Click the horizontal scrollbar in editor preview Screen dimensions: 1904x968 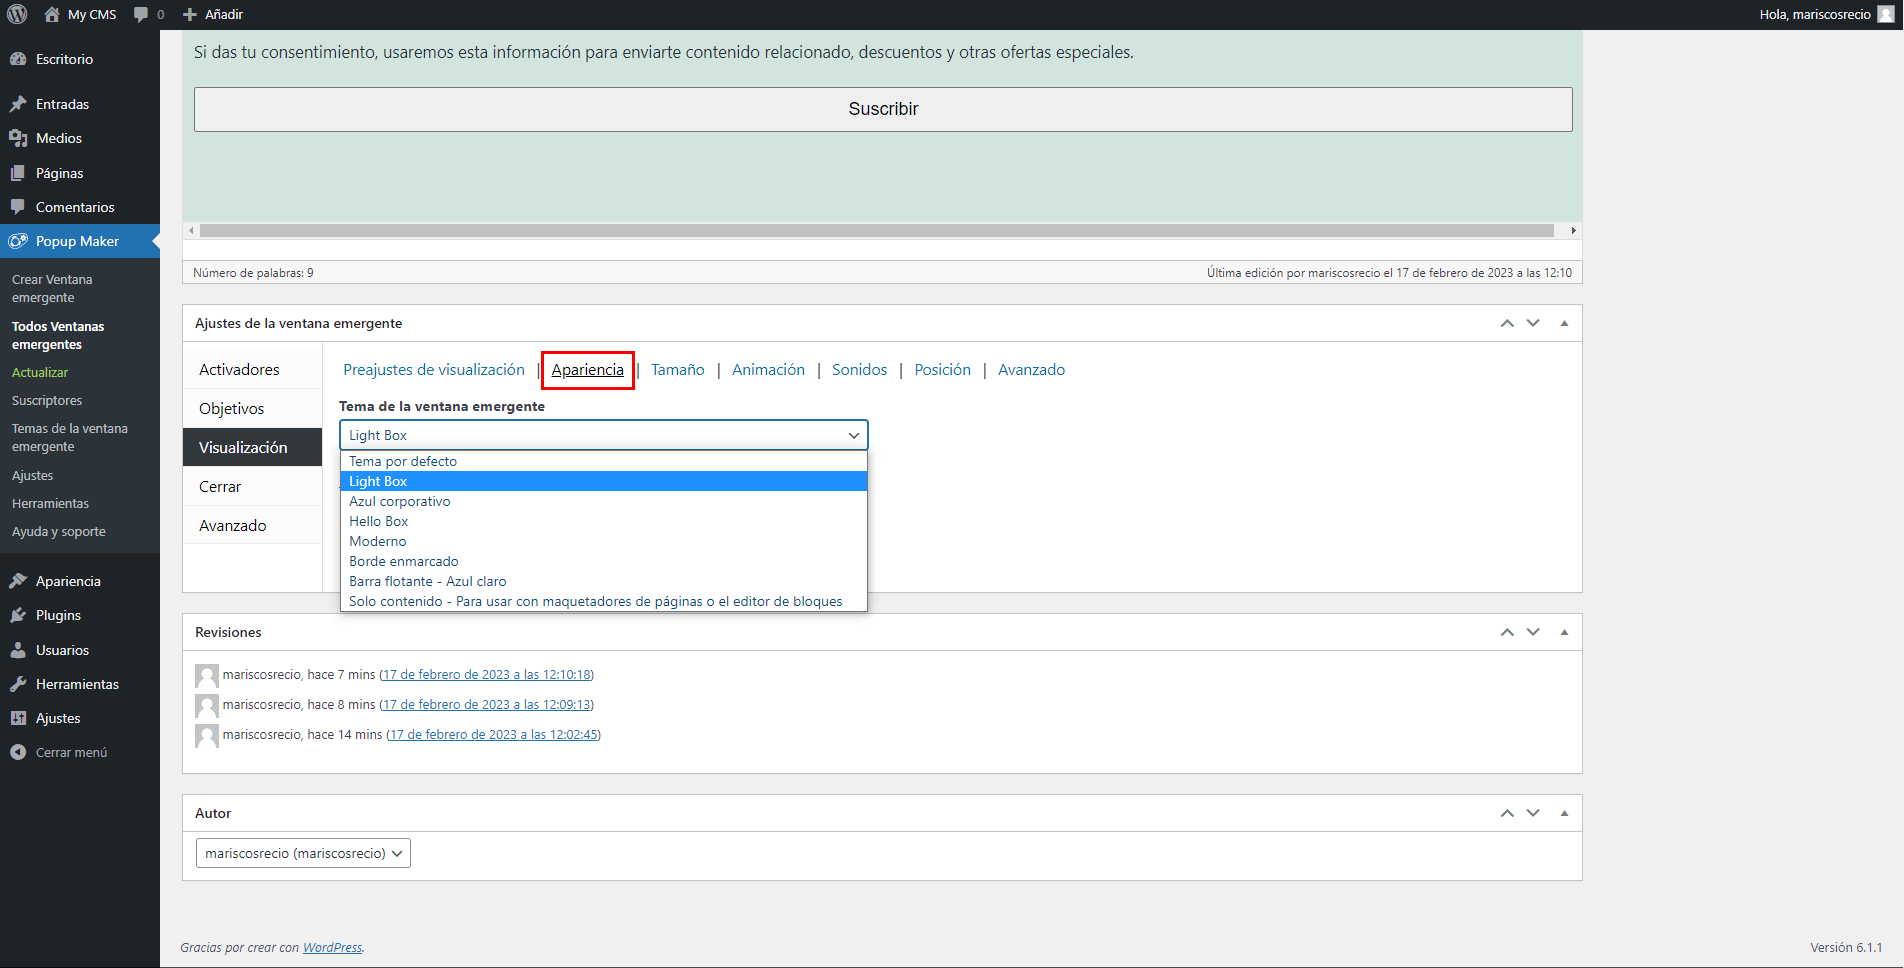click(x=876, y=230)
